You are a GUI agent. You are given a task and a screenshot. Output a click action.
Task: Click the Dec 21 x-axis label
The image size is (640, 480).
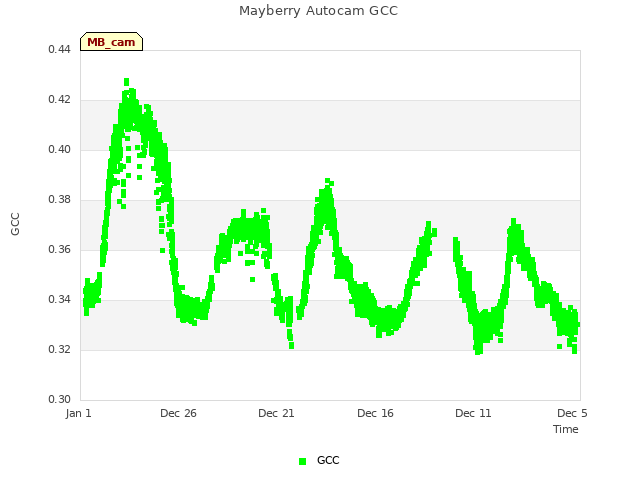point(276,413)
